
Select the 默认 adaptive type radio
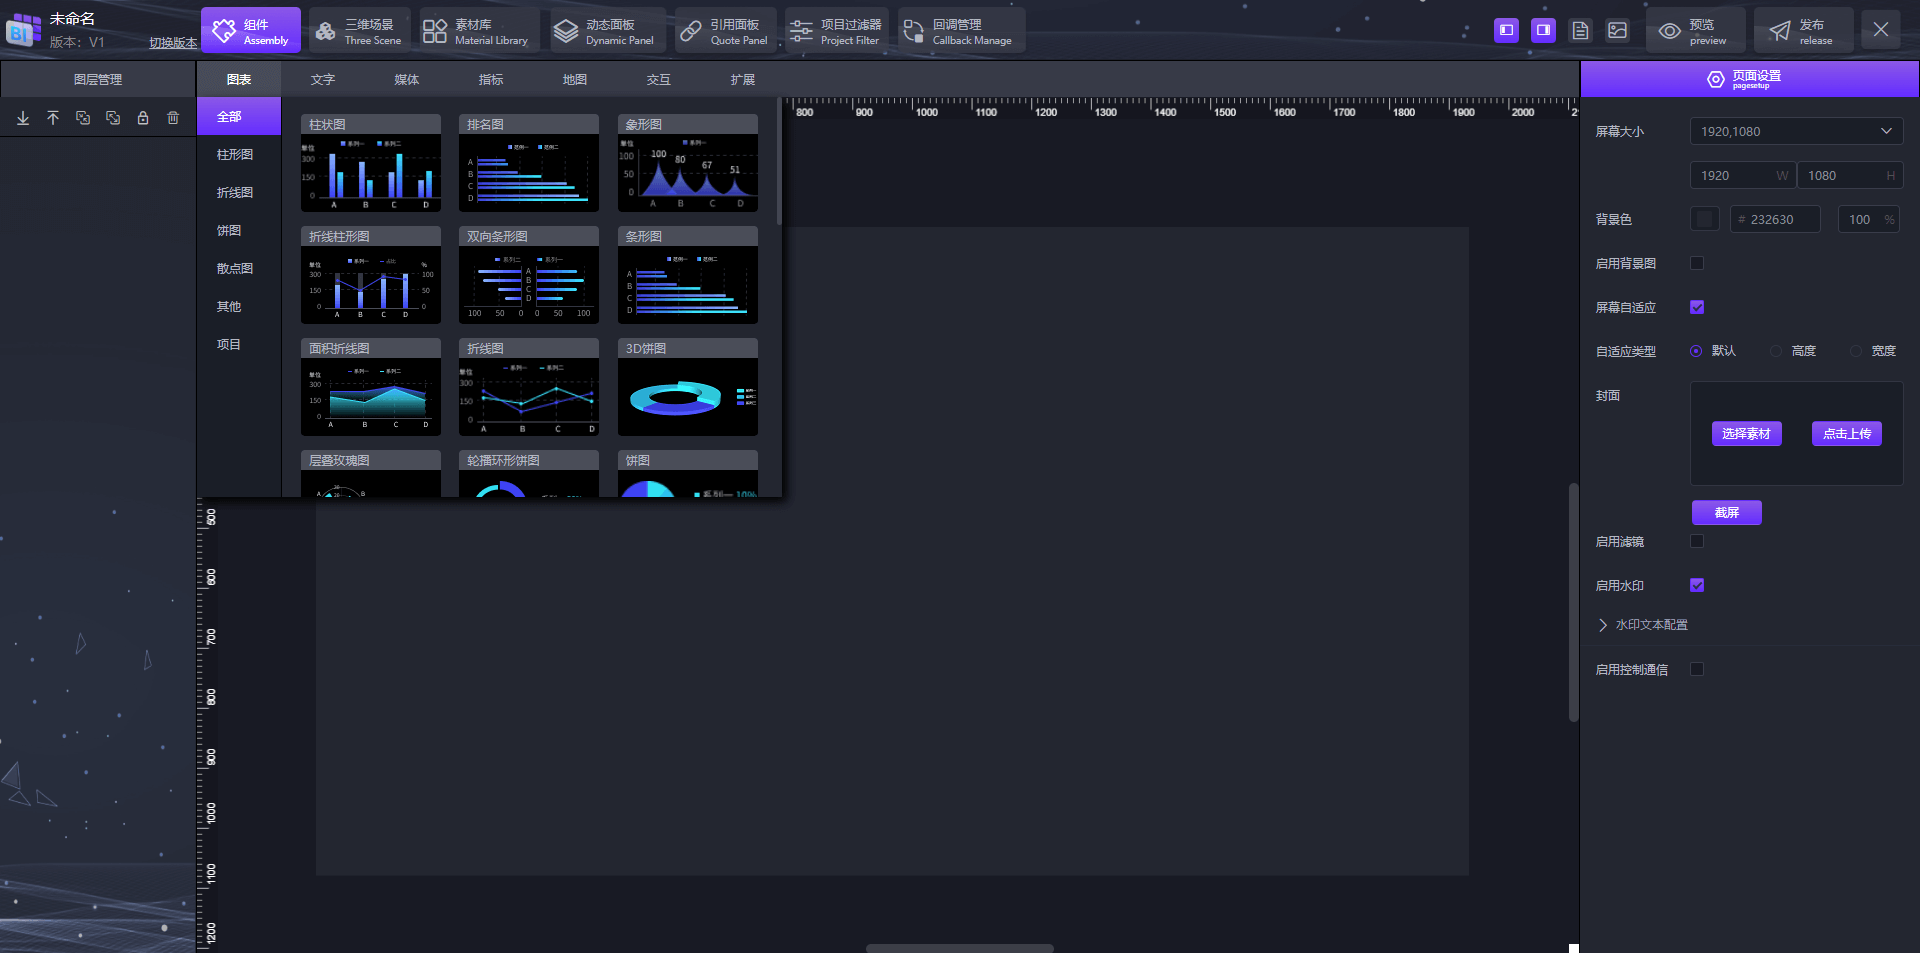click(x=1696, y=351)
